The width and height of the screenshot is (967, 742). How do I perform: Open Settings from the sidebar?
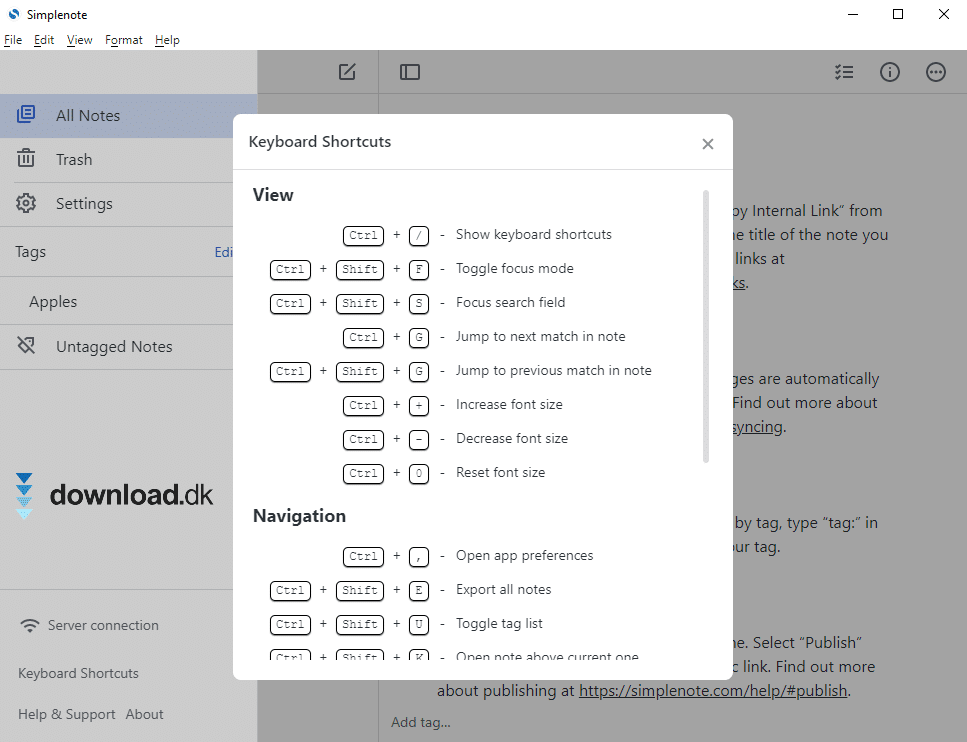84,203
